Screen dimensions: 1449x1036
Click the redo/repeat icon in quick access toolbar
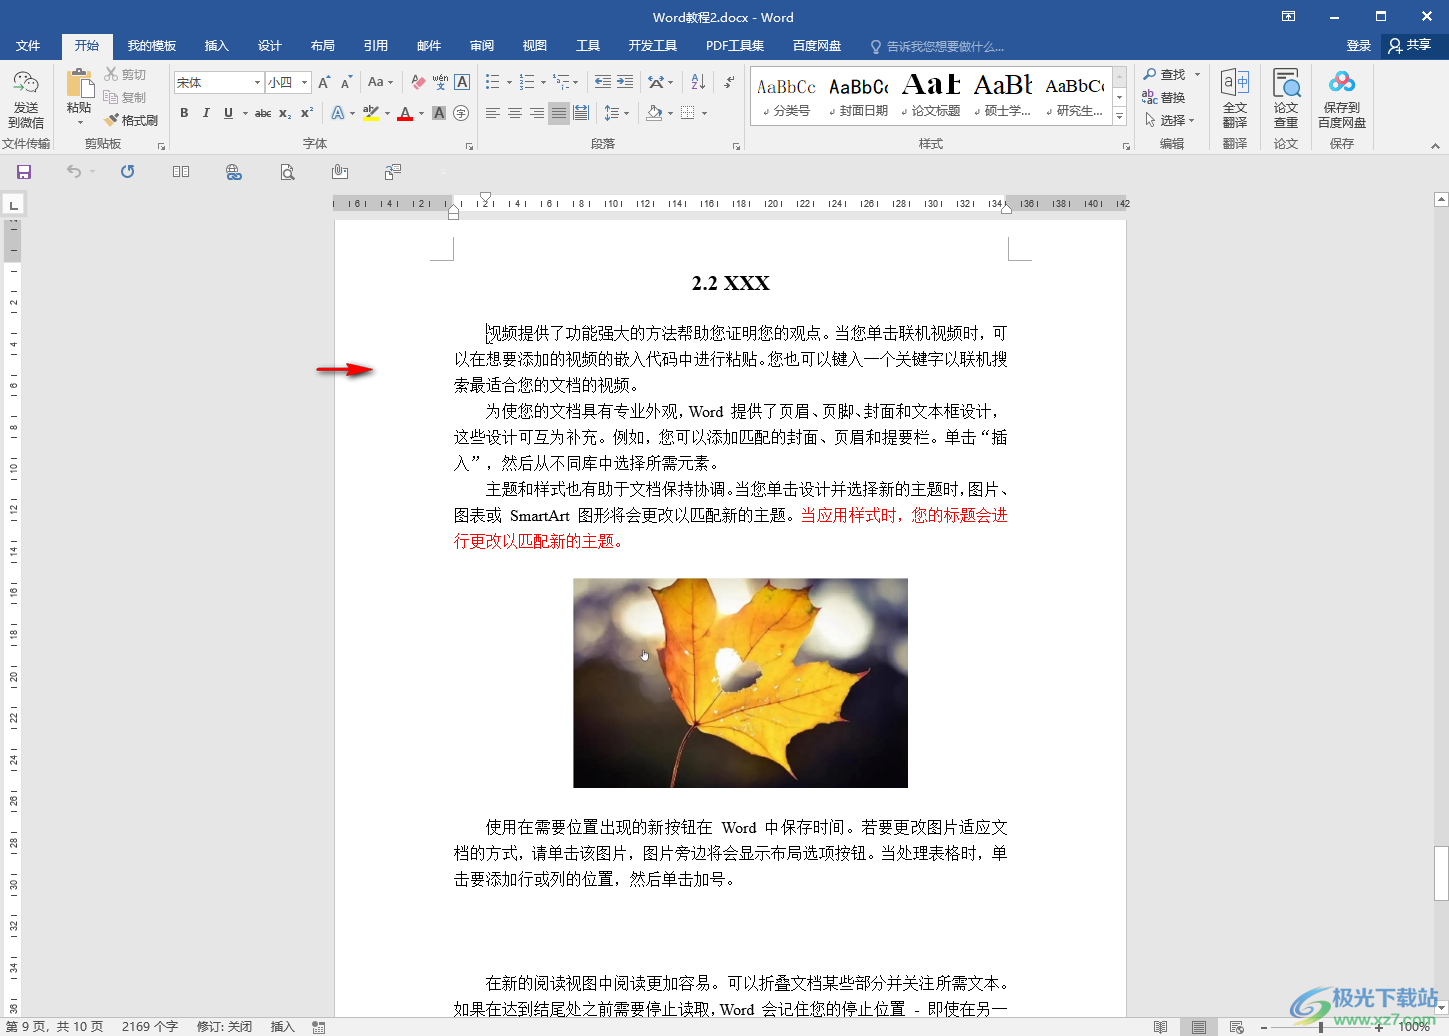point(127,172)
